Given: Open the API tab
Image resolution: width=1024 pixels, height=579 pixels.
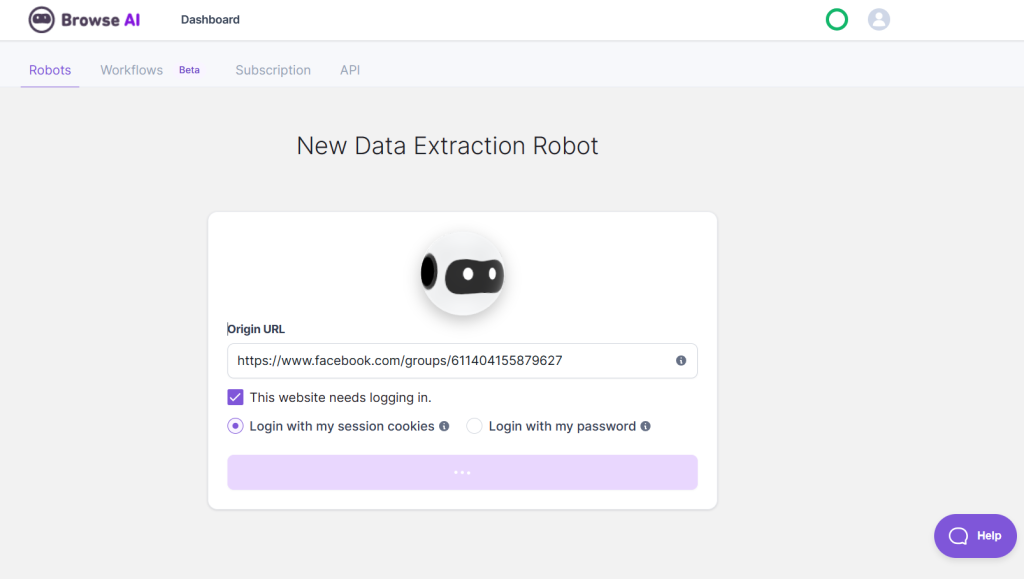Looking at the screenshot, I should point(350,70).
